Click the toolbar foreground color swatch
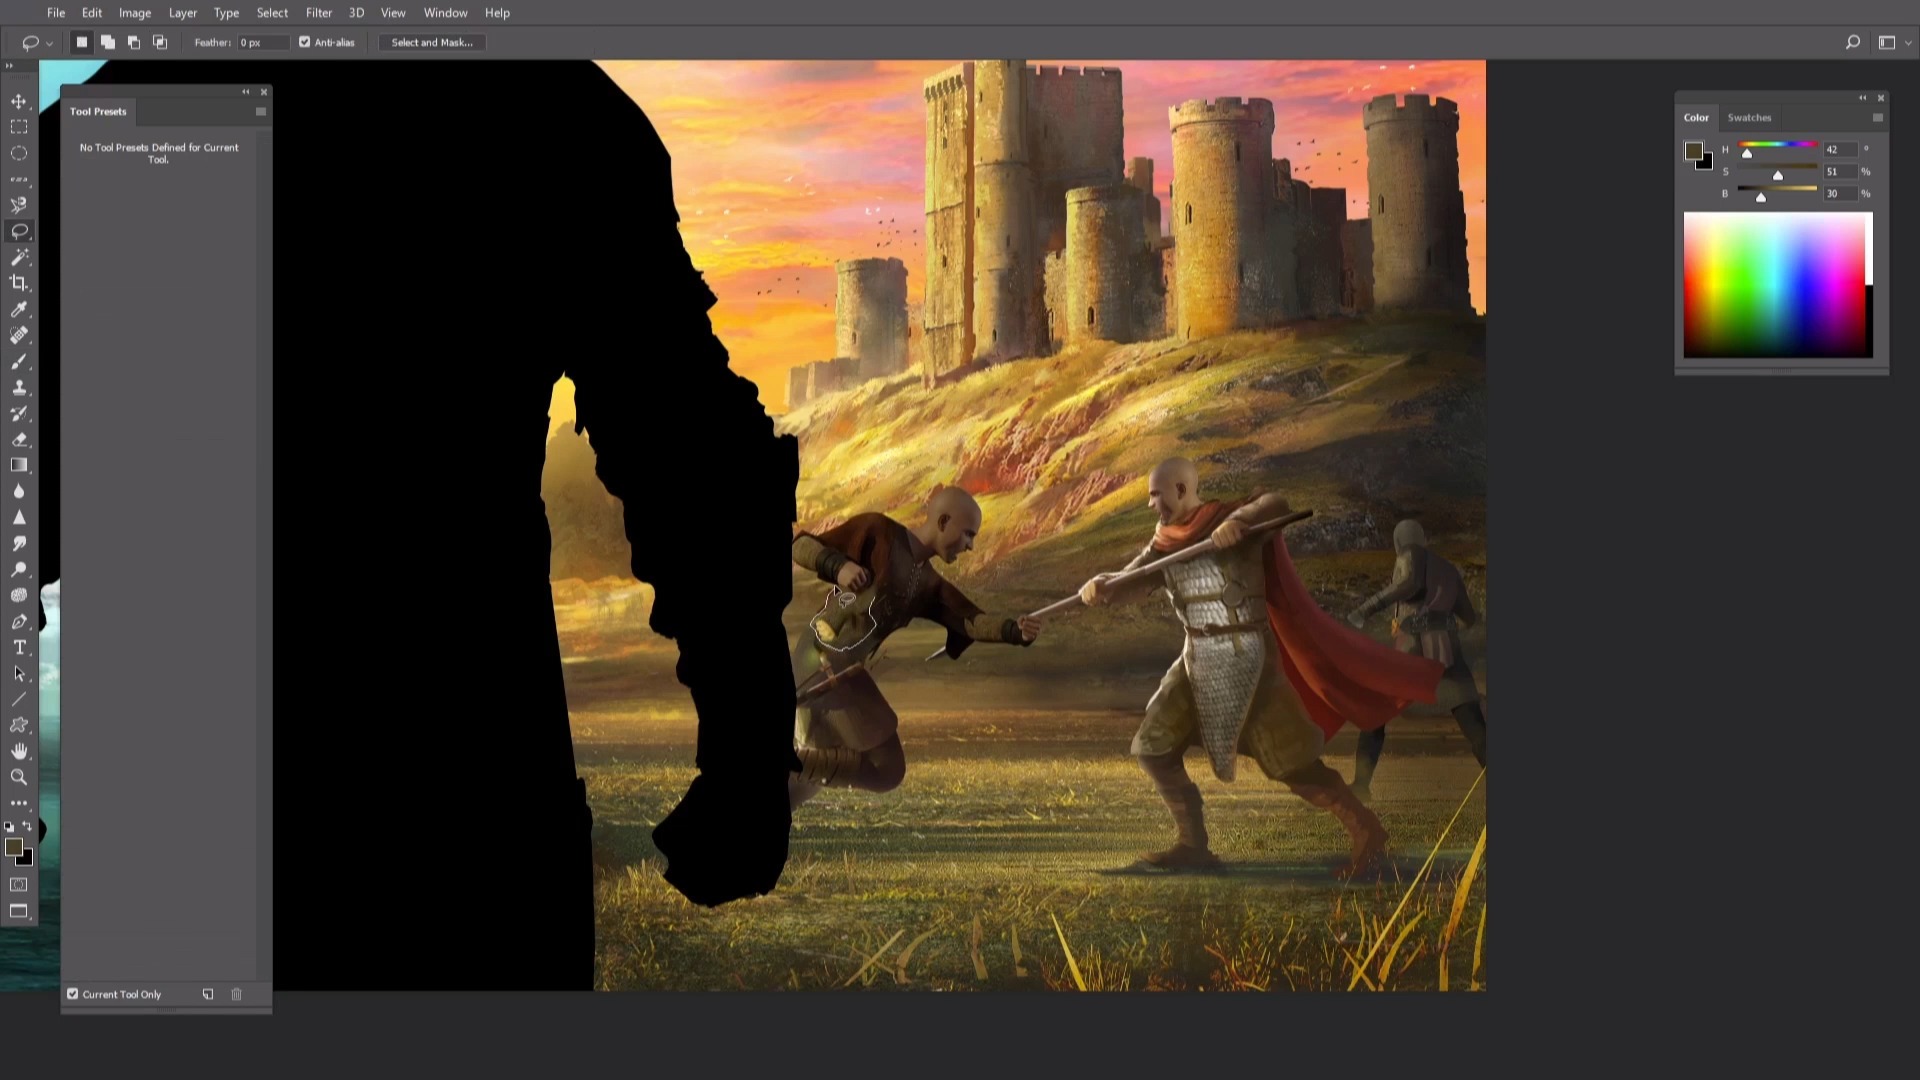This screenshot has width=1920, height=1080. [13, 847]
